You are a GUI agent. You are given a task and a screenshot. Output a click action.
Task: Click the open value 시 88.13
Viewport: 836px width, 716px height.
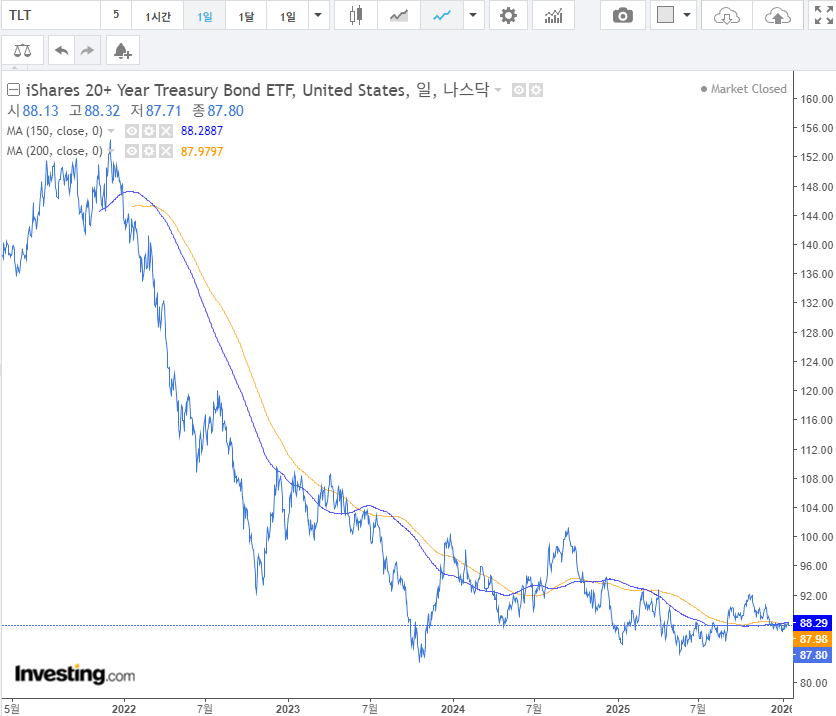(33, 111)
